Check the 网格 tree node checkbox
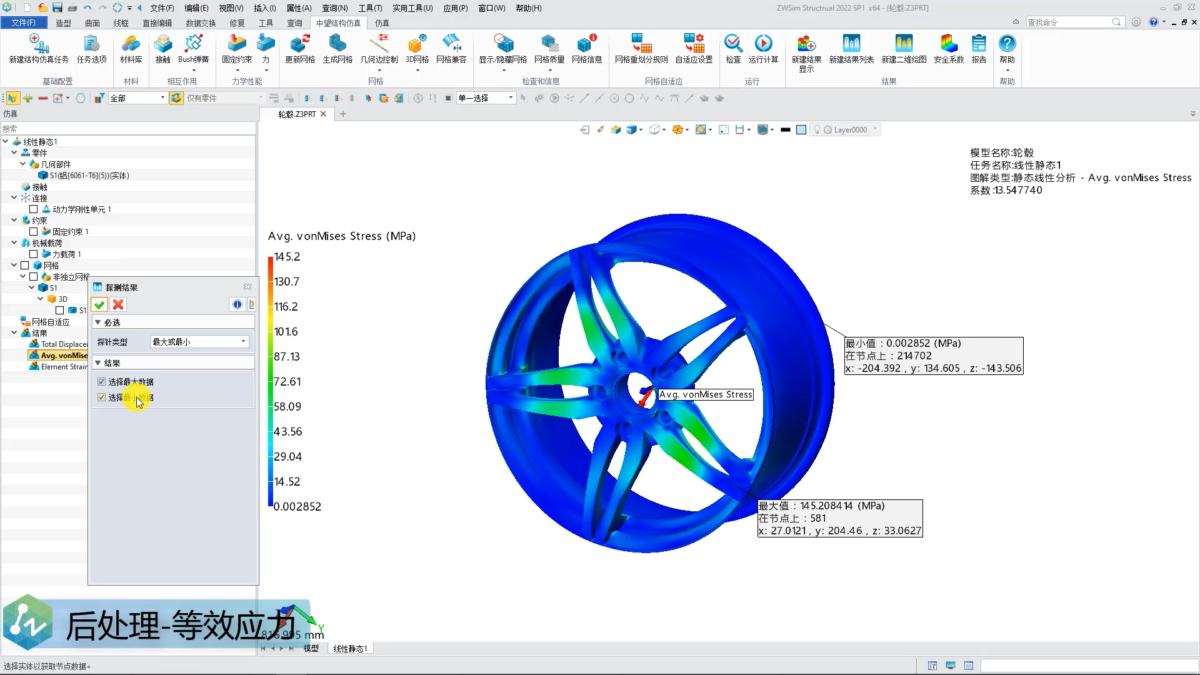The width and height of the screenshot is (1200, 675). [x=23, y=265]
